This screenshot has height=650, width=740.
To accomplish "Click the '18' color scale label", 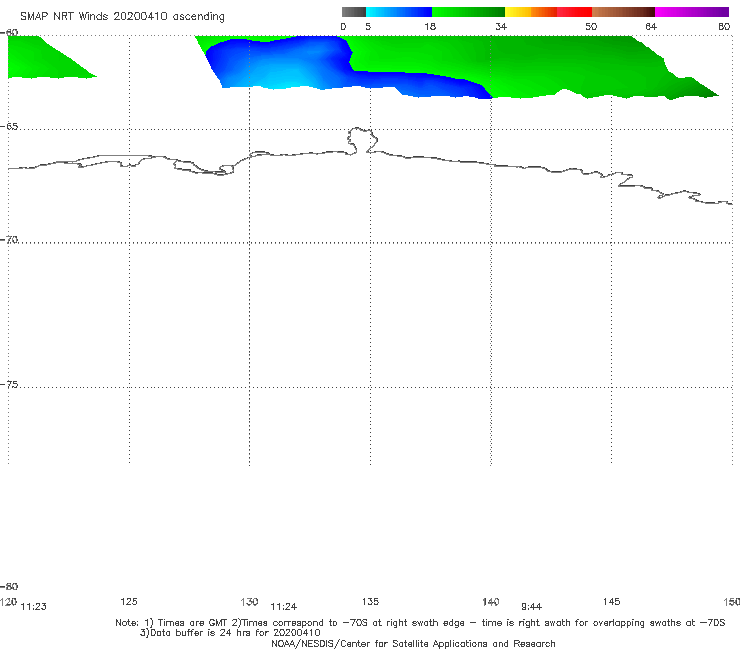I will [430, 26].
